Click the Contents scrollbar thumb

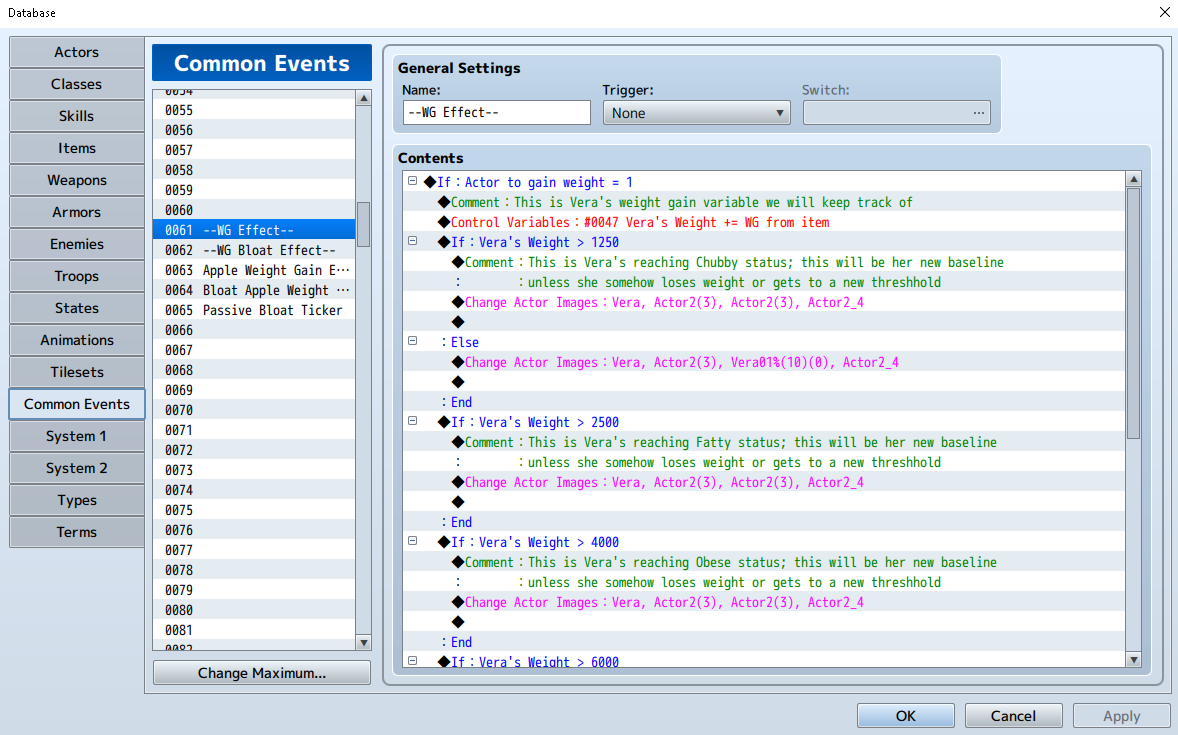point(1134,313)
